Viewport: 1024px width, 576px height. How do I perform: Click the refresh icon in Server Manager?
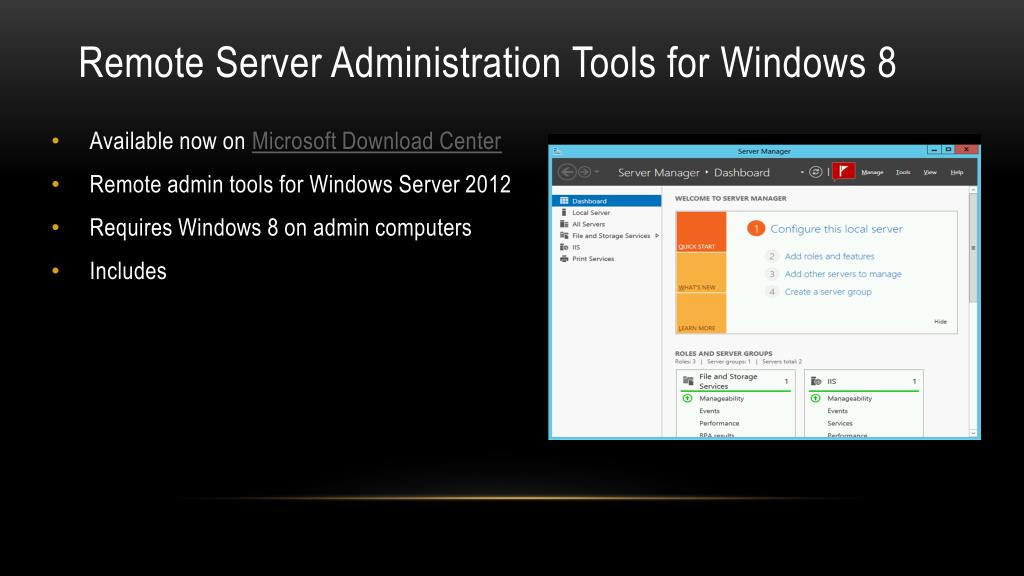(816, 172)
